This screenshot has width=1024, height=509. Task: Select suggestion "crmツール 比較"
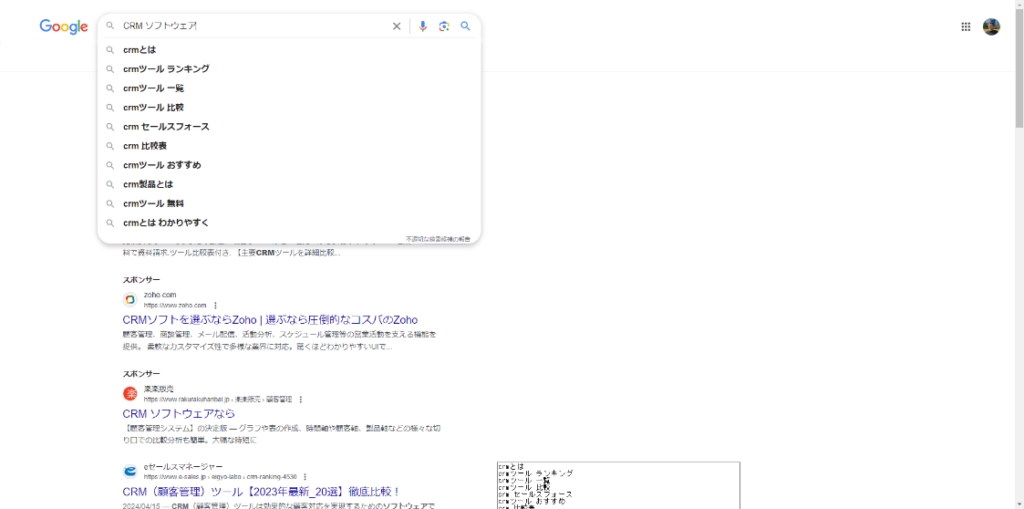[289, 107]
